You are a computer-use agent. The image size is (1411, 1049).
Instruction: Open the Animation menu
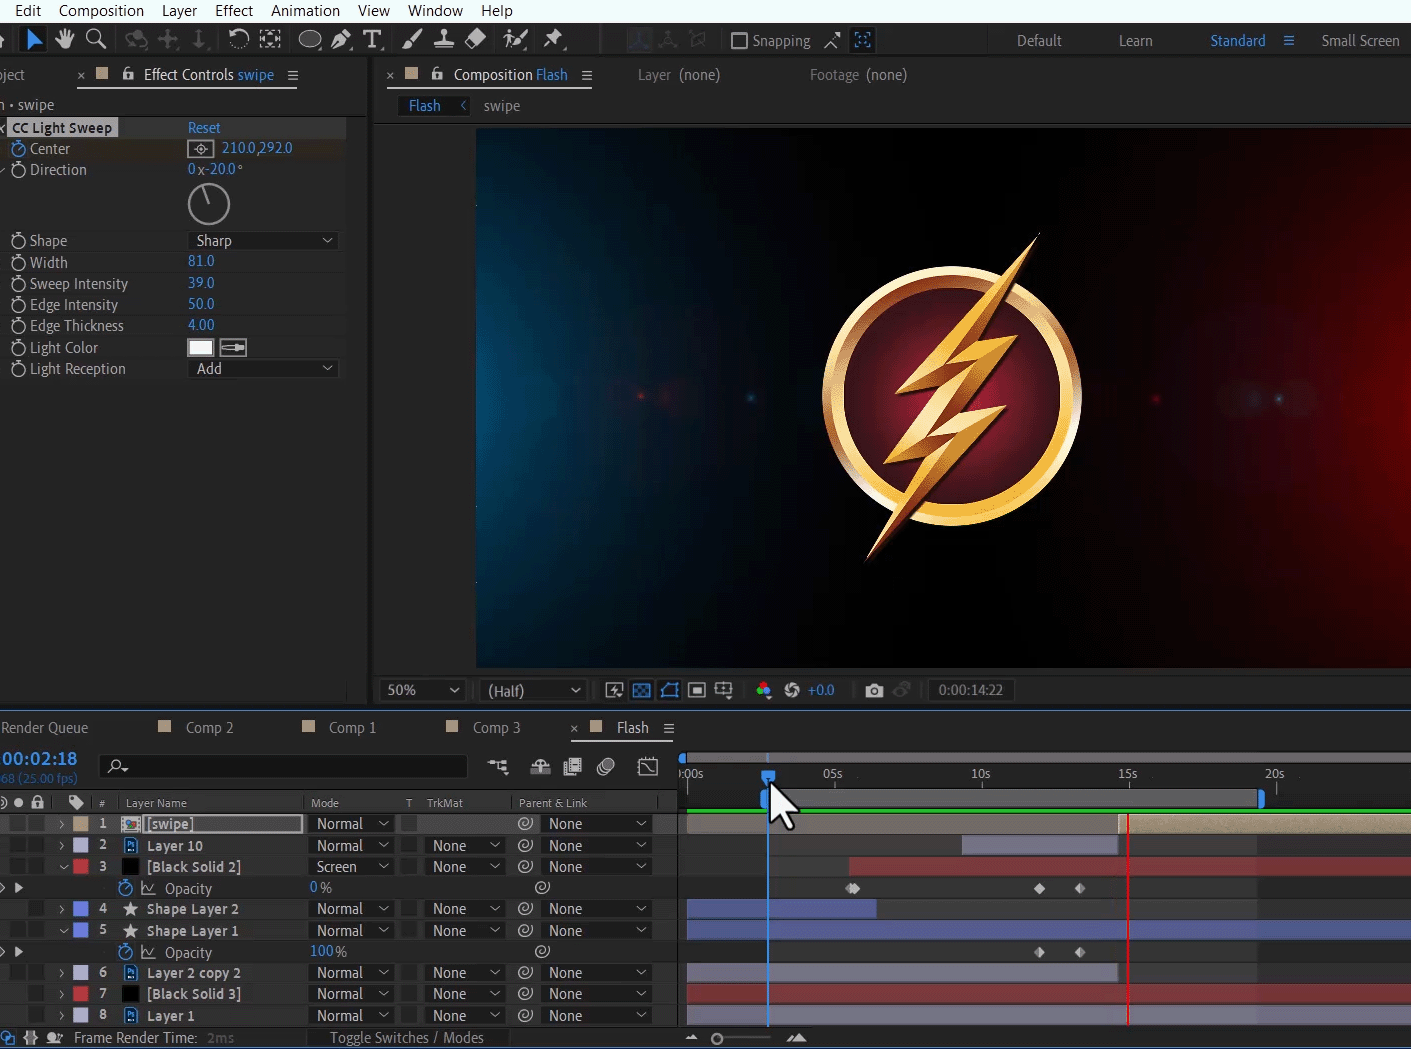[x=305, y=11]
